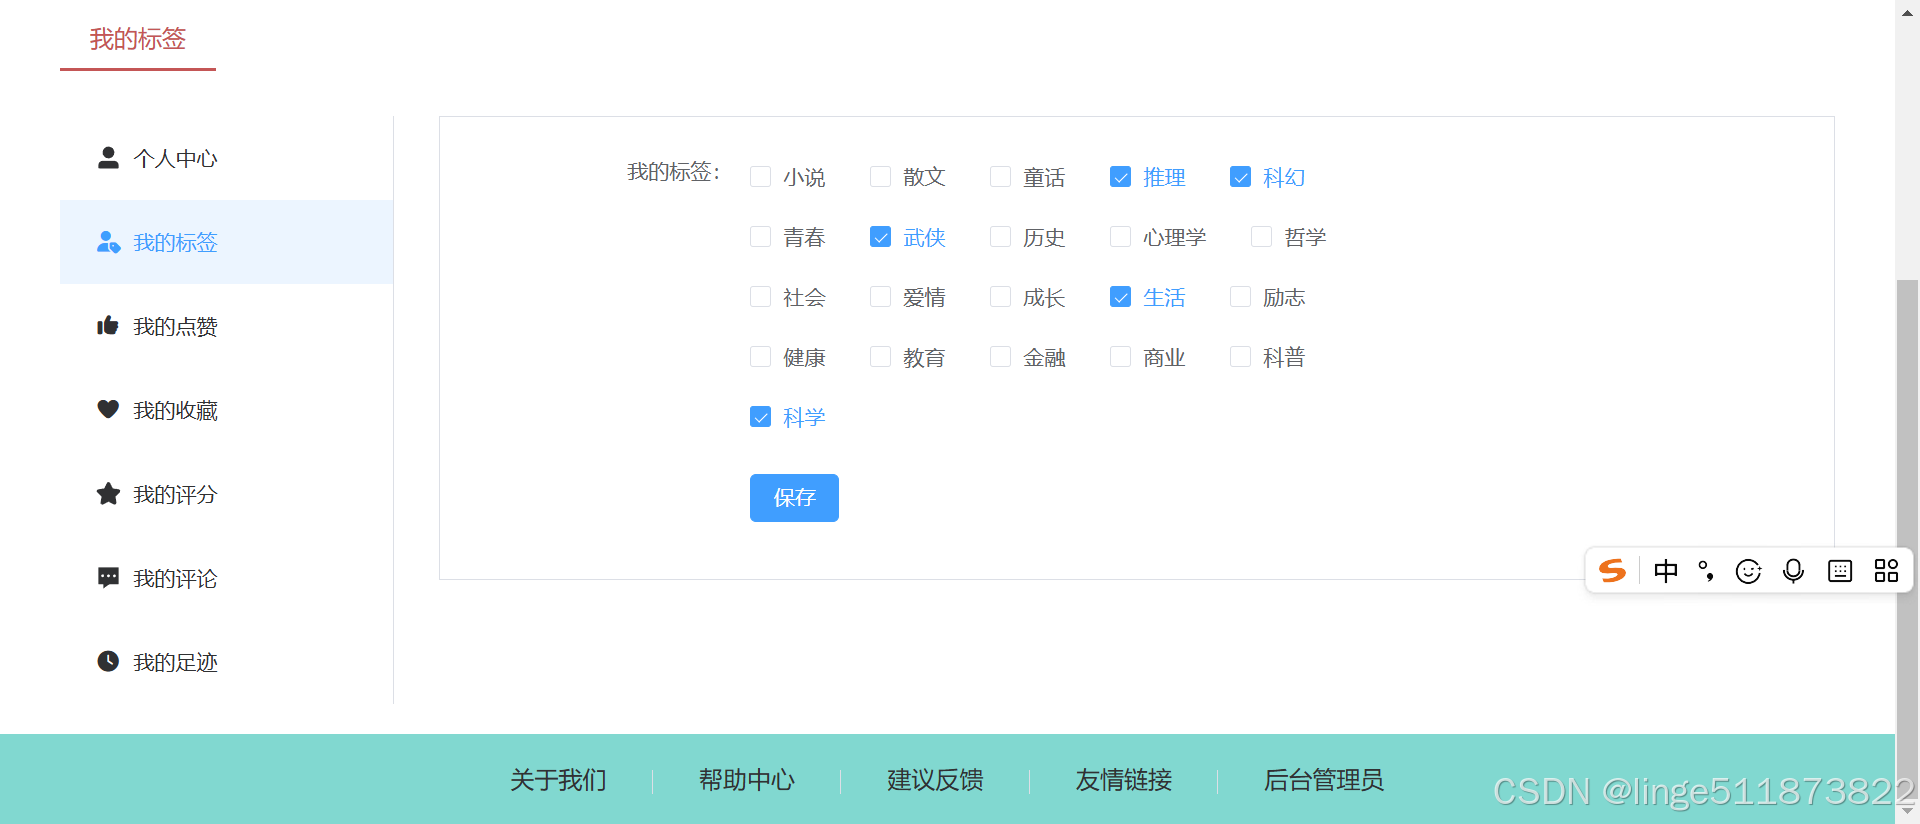Check the 心理学 tag checkbox
The height and width of the screenshot is (824, 1920).
point(1120,237)
